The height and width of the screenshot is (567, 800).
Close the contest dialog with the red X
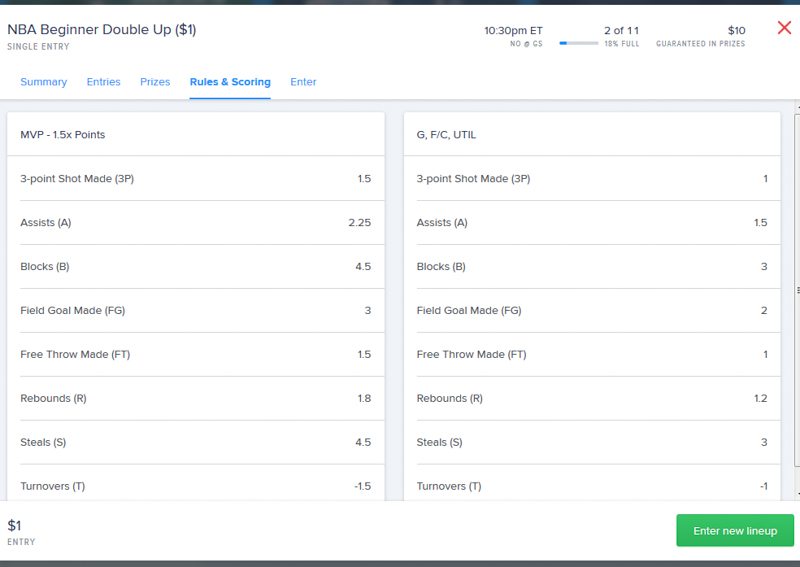click(784, 28)
